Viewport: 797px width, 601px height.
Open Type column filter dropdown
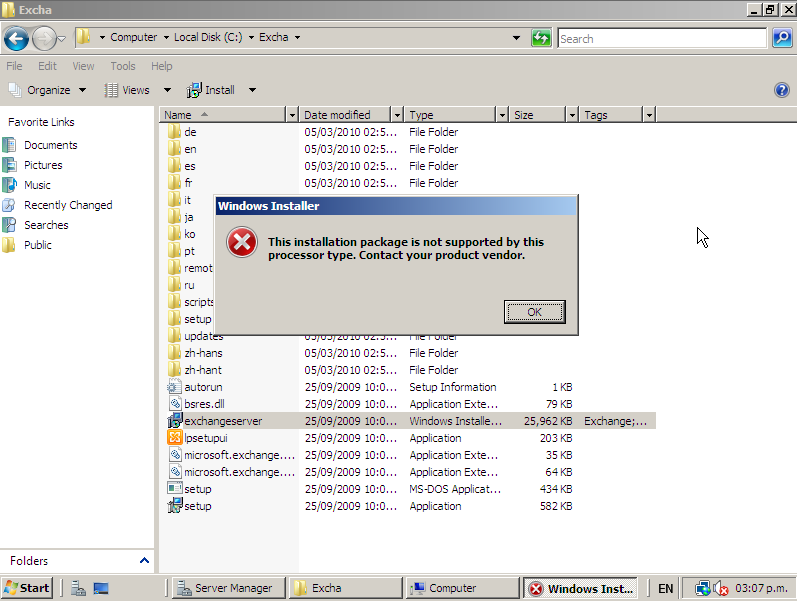502,115
